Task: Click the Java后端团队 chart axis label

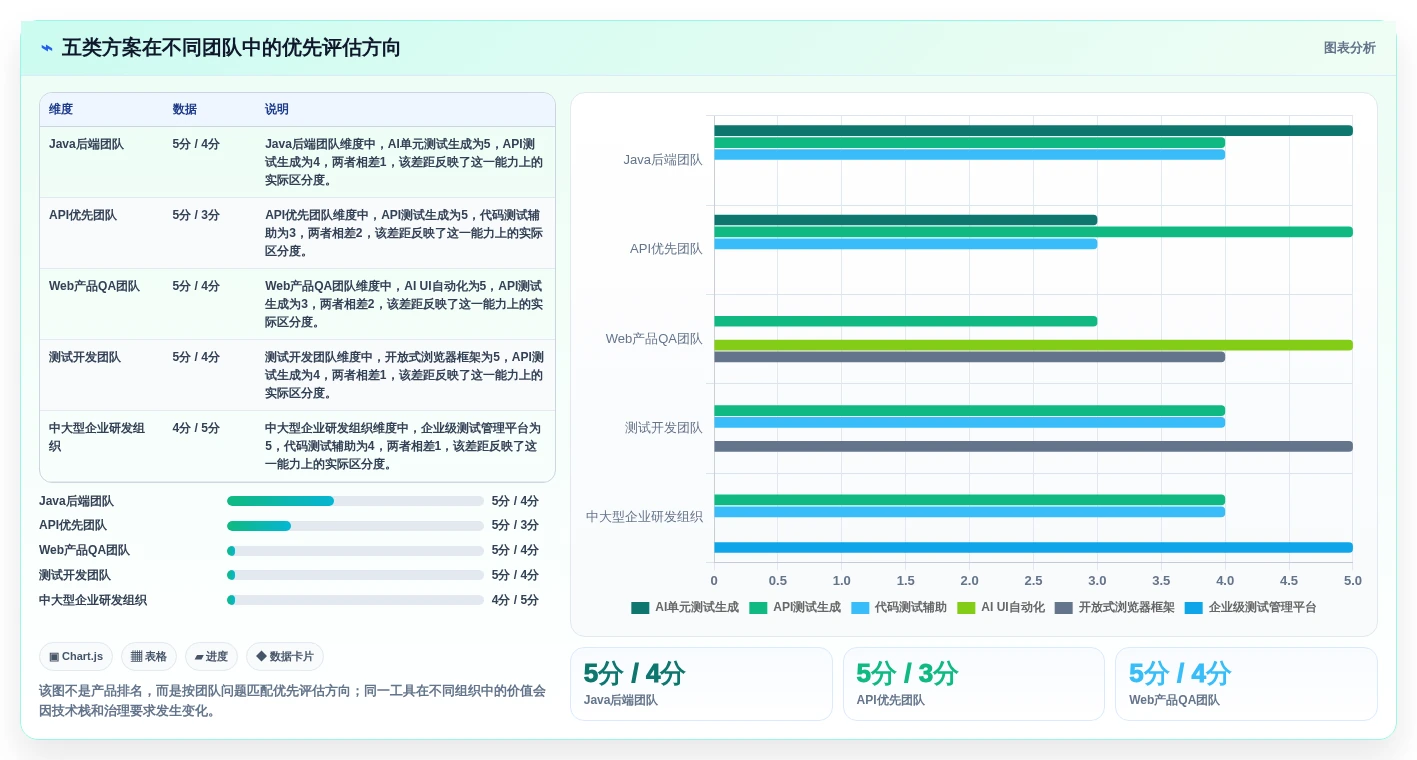Action: (663, 160)
